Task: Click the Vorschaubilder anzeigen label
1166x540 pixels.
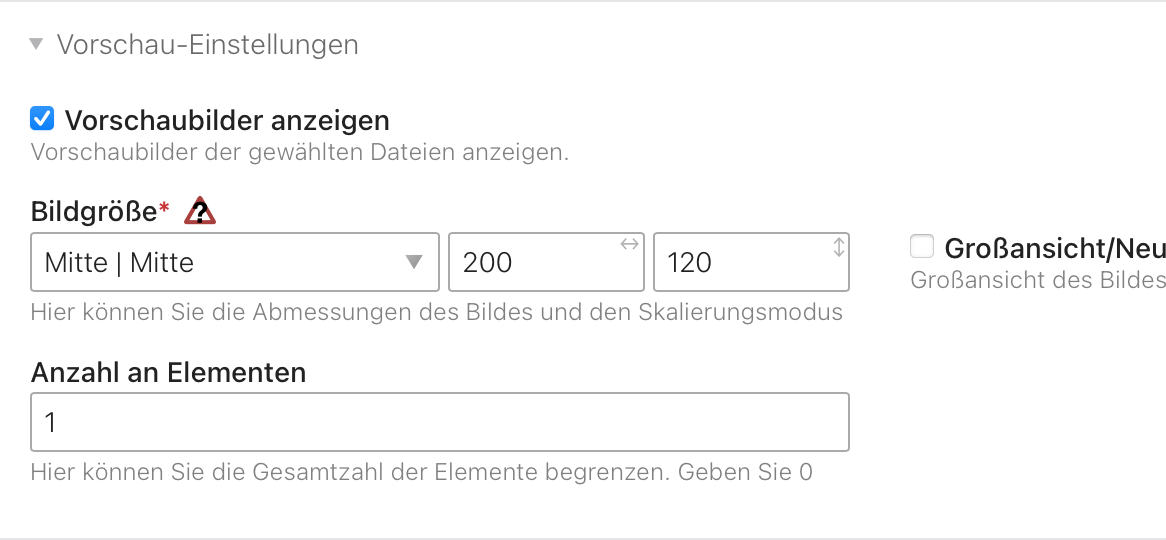Action: [227, 120]
